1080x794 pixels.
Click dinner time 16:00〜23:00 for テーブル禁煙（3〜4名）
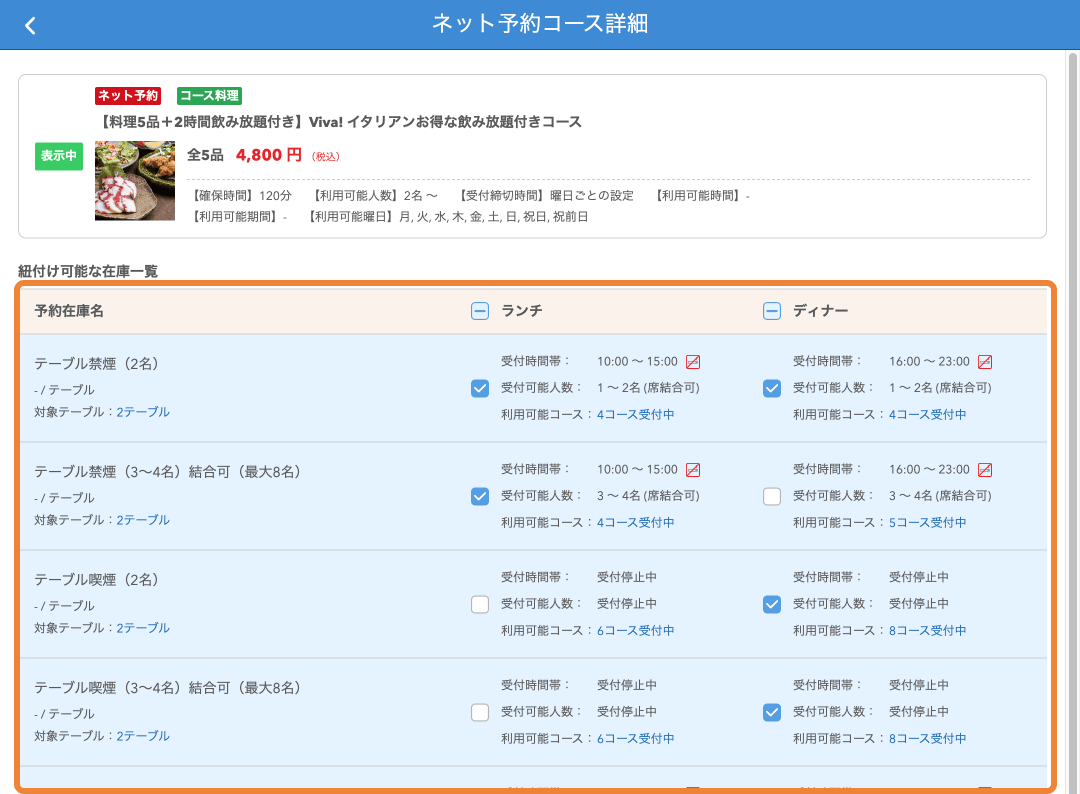click(x=929, y=470)
